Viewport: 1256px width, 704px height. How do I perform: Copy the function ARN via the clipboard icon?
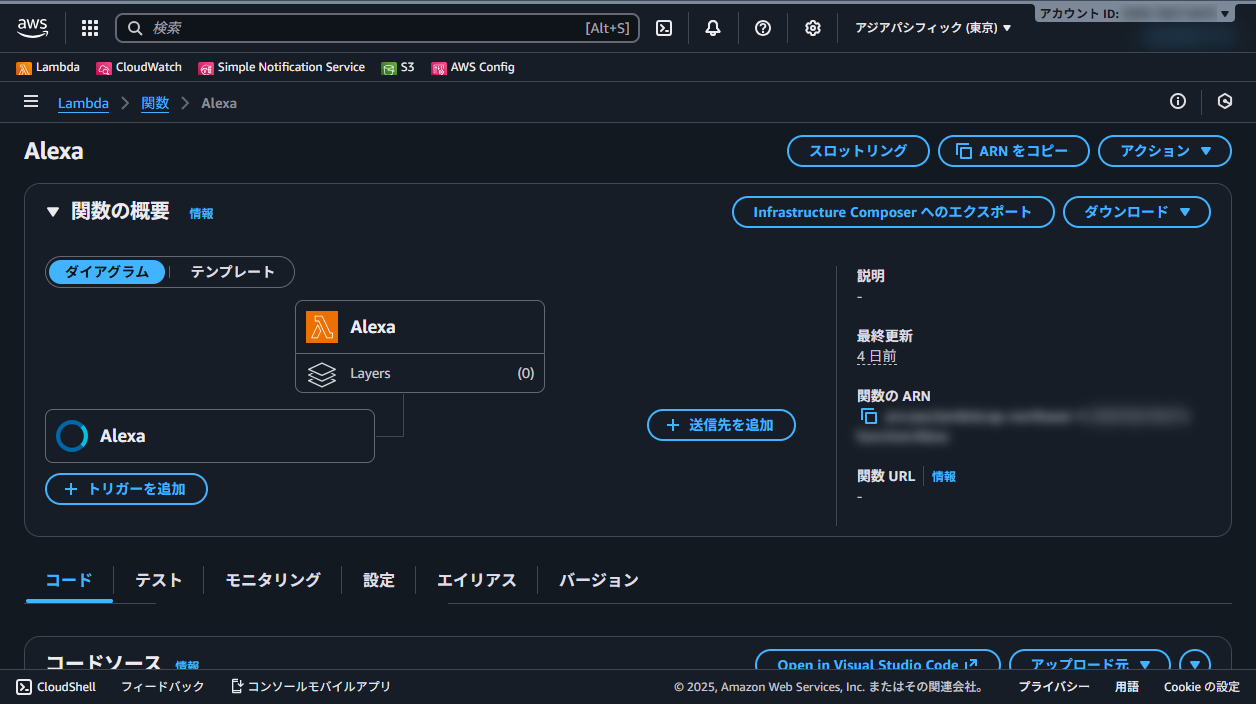(868, 416)
